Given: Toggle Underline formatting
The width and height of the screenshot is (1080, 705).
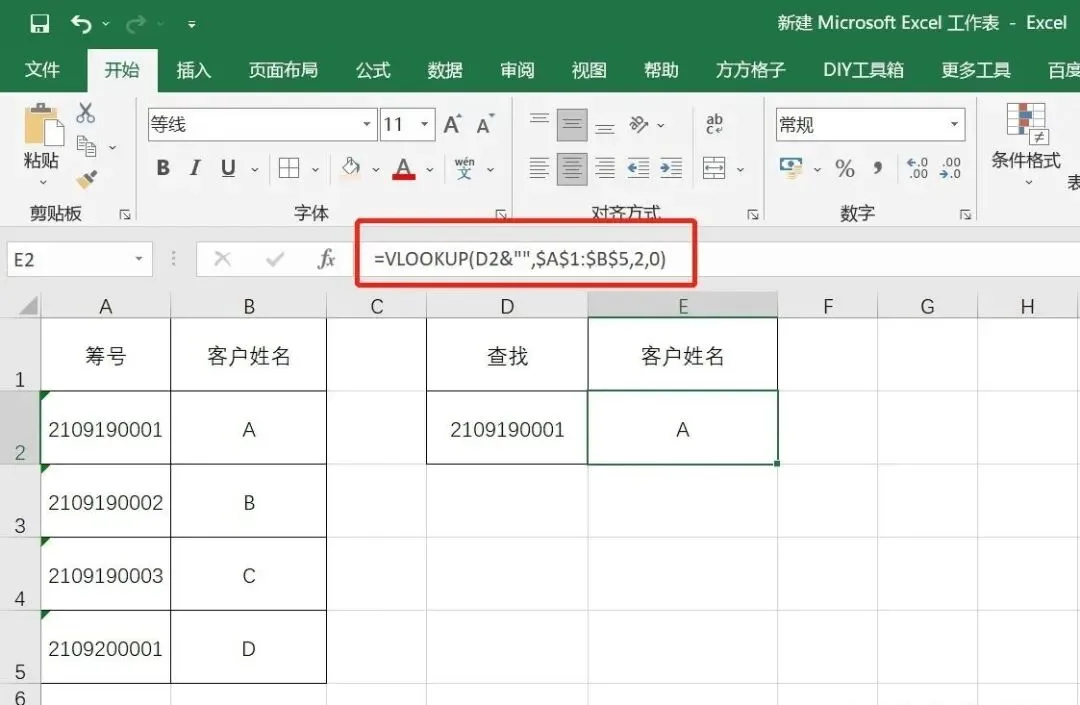Looking at the screenshot, I should [x=228, y=168].
